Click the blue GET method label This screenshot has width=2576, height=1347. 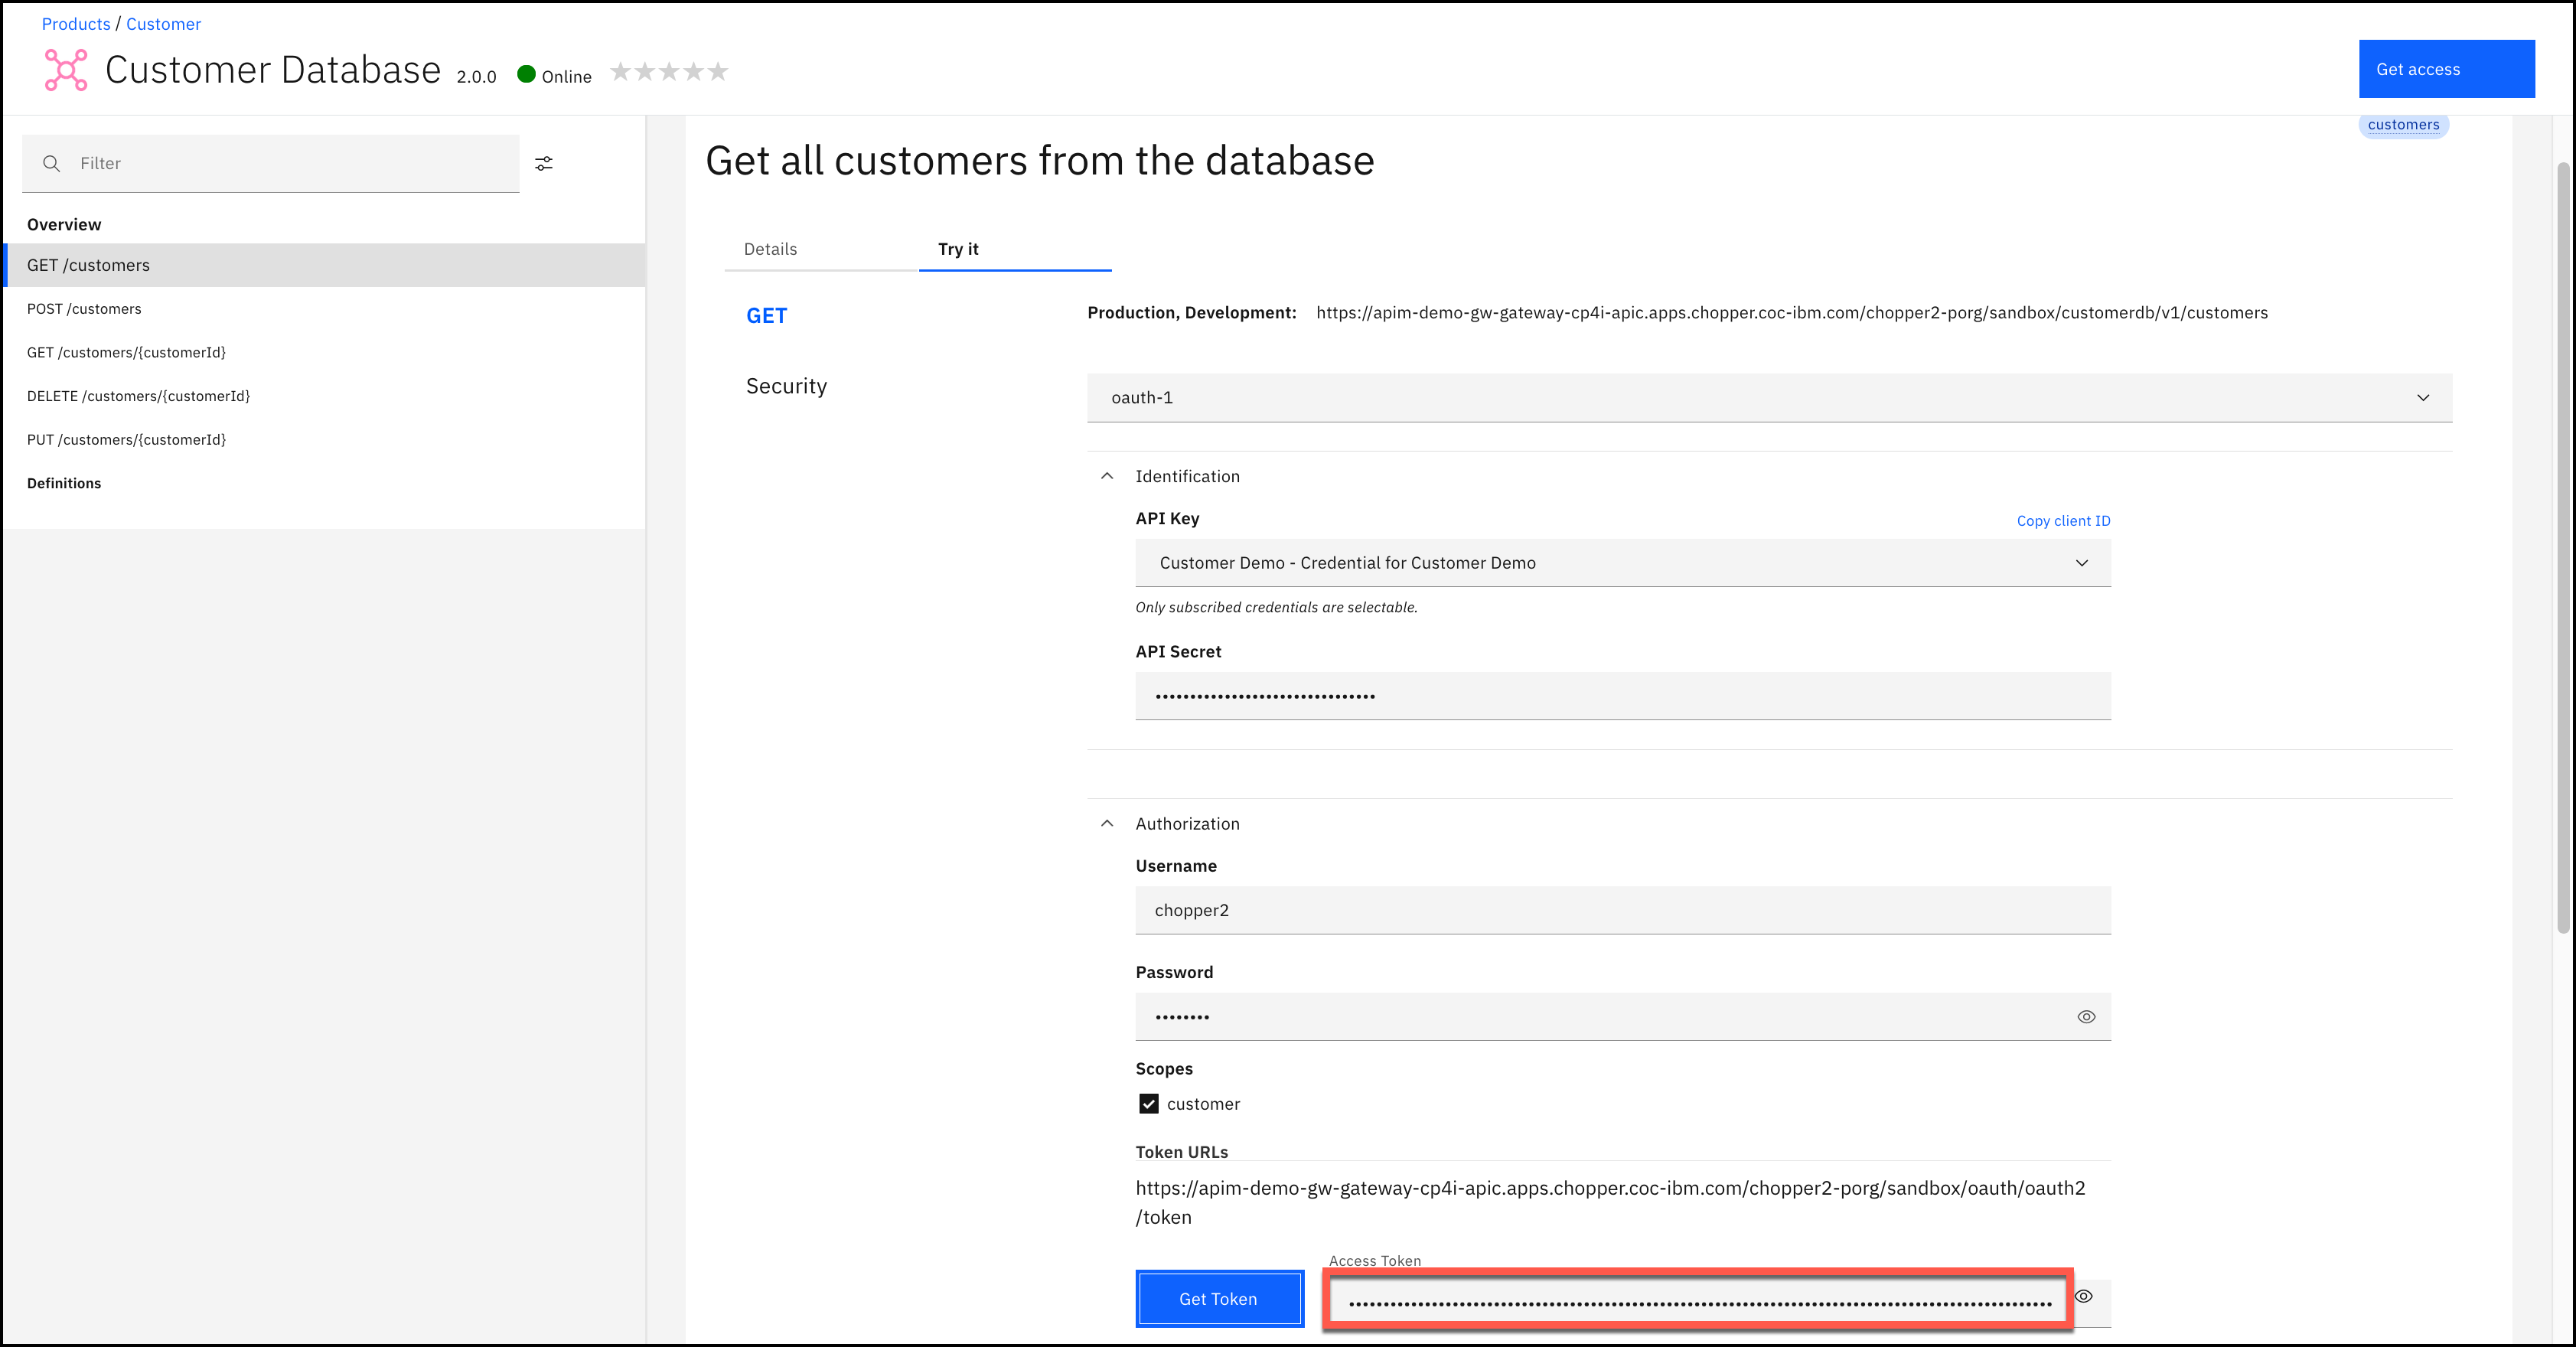767,316
